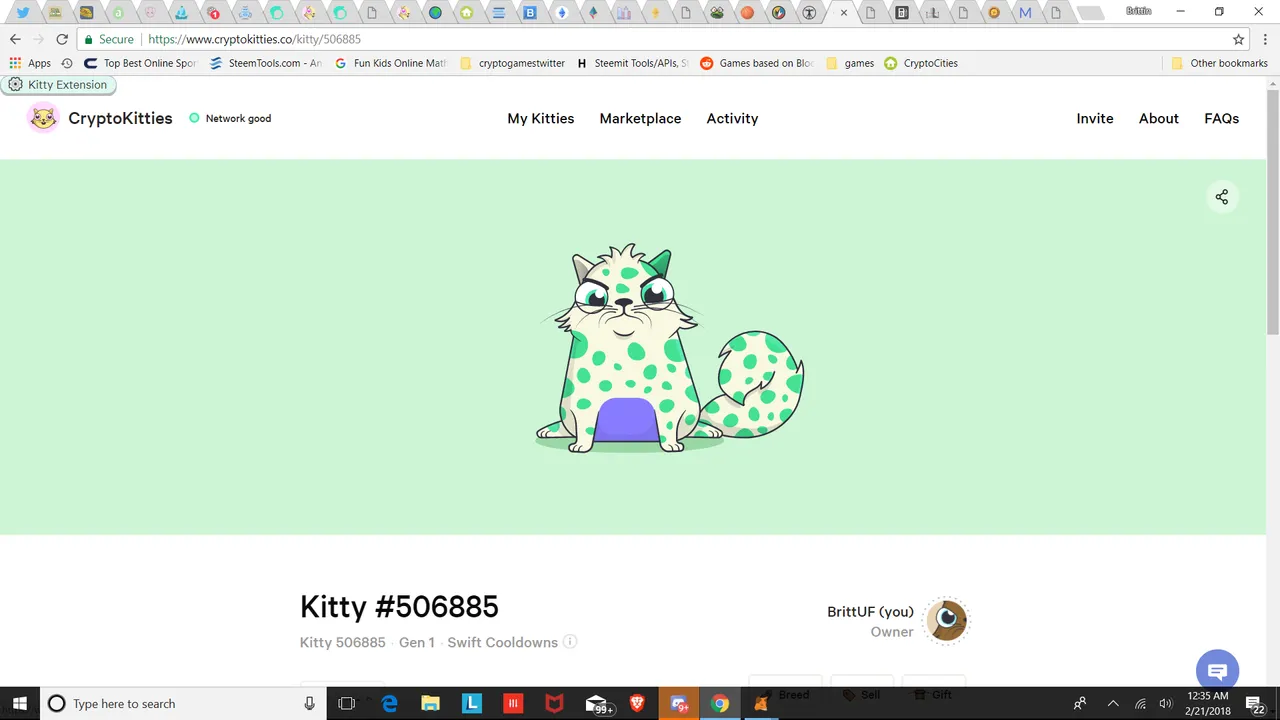Screen dimensions: 1280x720
Task: Launch Microsoft Edge from taskbar
Action: click(389, 704)
